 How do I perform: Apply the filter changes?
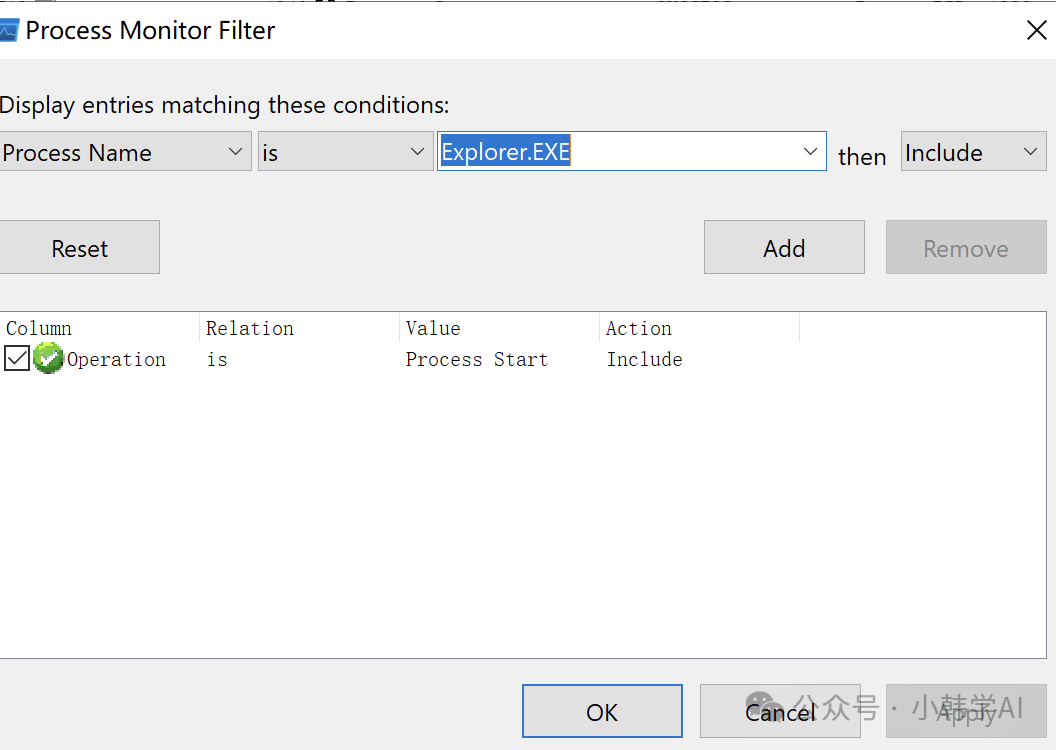tap(966, 711)
